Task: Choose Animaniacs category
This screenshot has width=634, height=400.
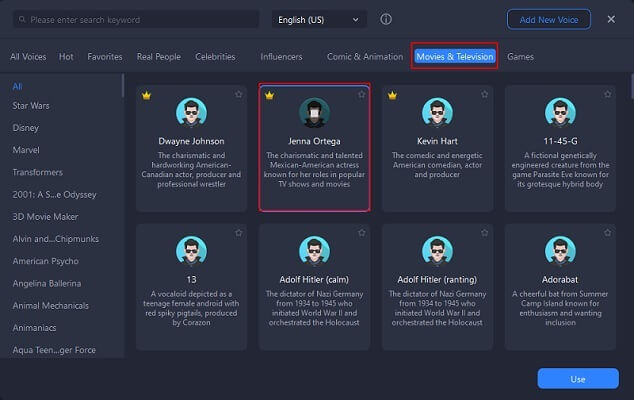Action: coord(34,328)
